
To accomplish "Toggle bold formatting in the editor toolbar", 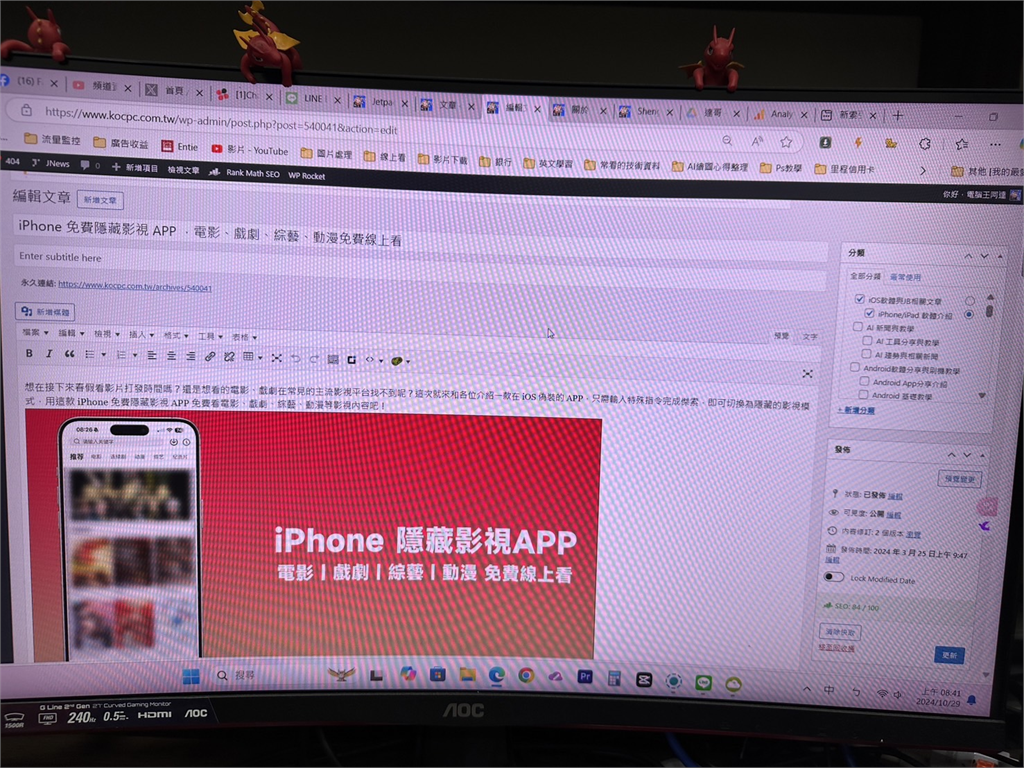I will (x=29, y=353).
